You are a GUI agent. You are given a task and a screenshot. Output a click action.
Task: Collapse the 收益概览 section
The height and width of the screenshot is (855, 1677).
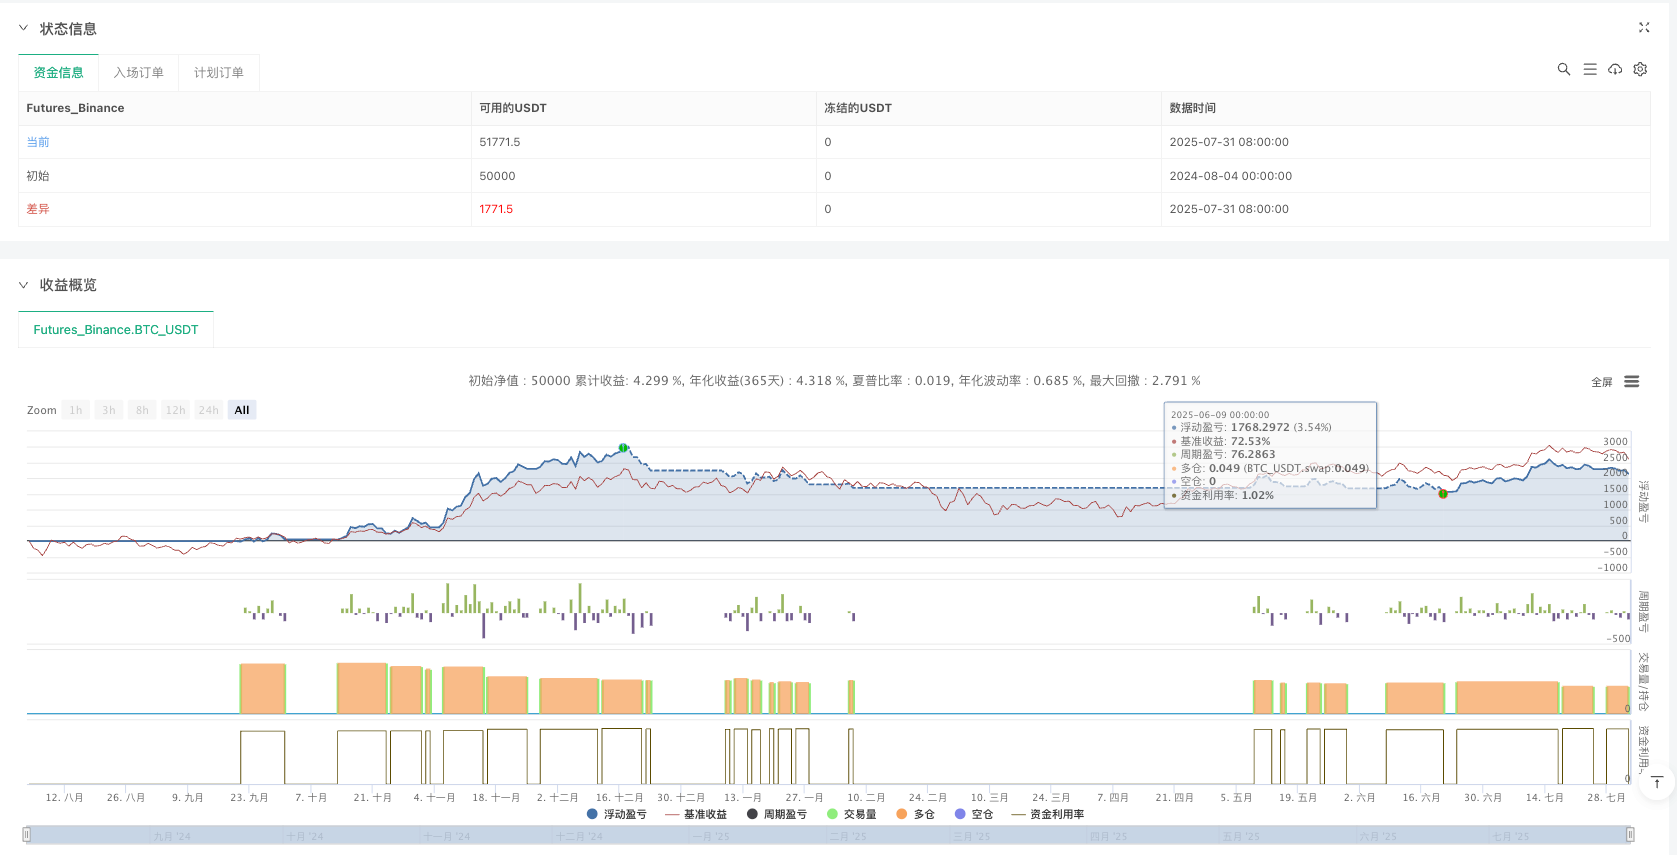24,285
